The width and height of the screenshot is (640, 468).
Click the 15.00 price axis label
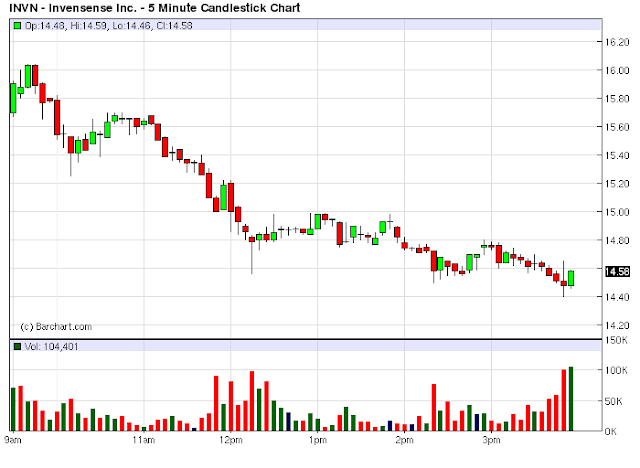tap(617, 212)
